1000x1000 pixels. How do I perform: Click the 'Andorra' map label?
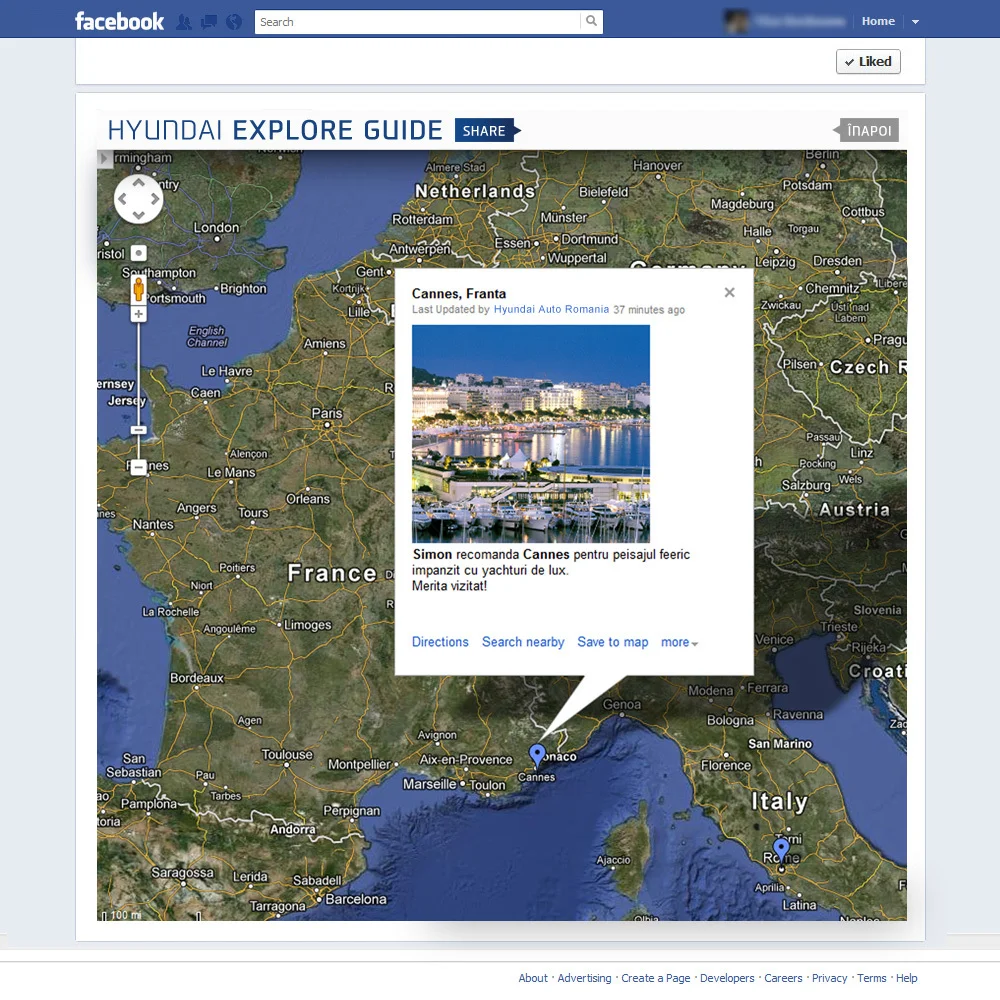click(293, 829)
